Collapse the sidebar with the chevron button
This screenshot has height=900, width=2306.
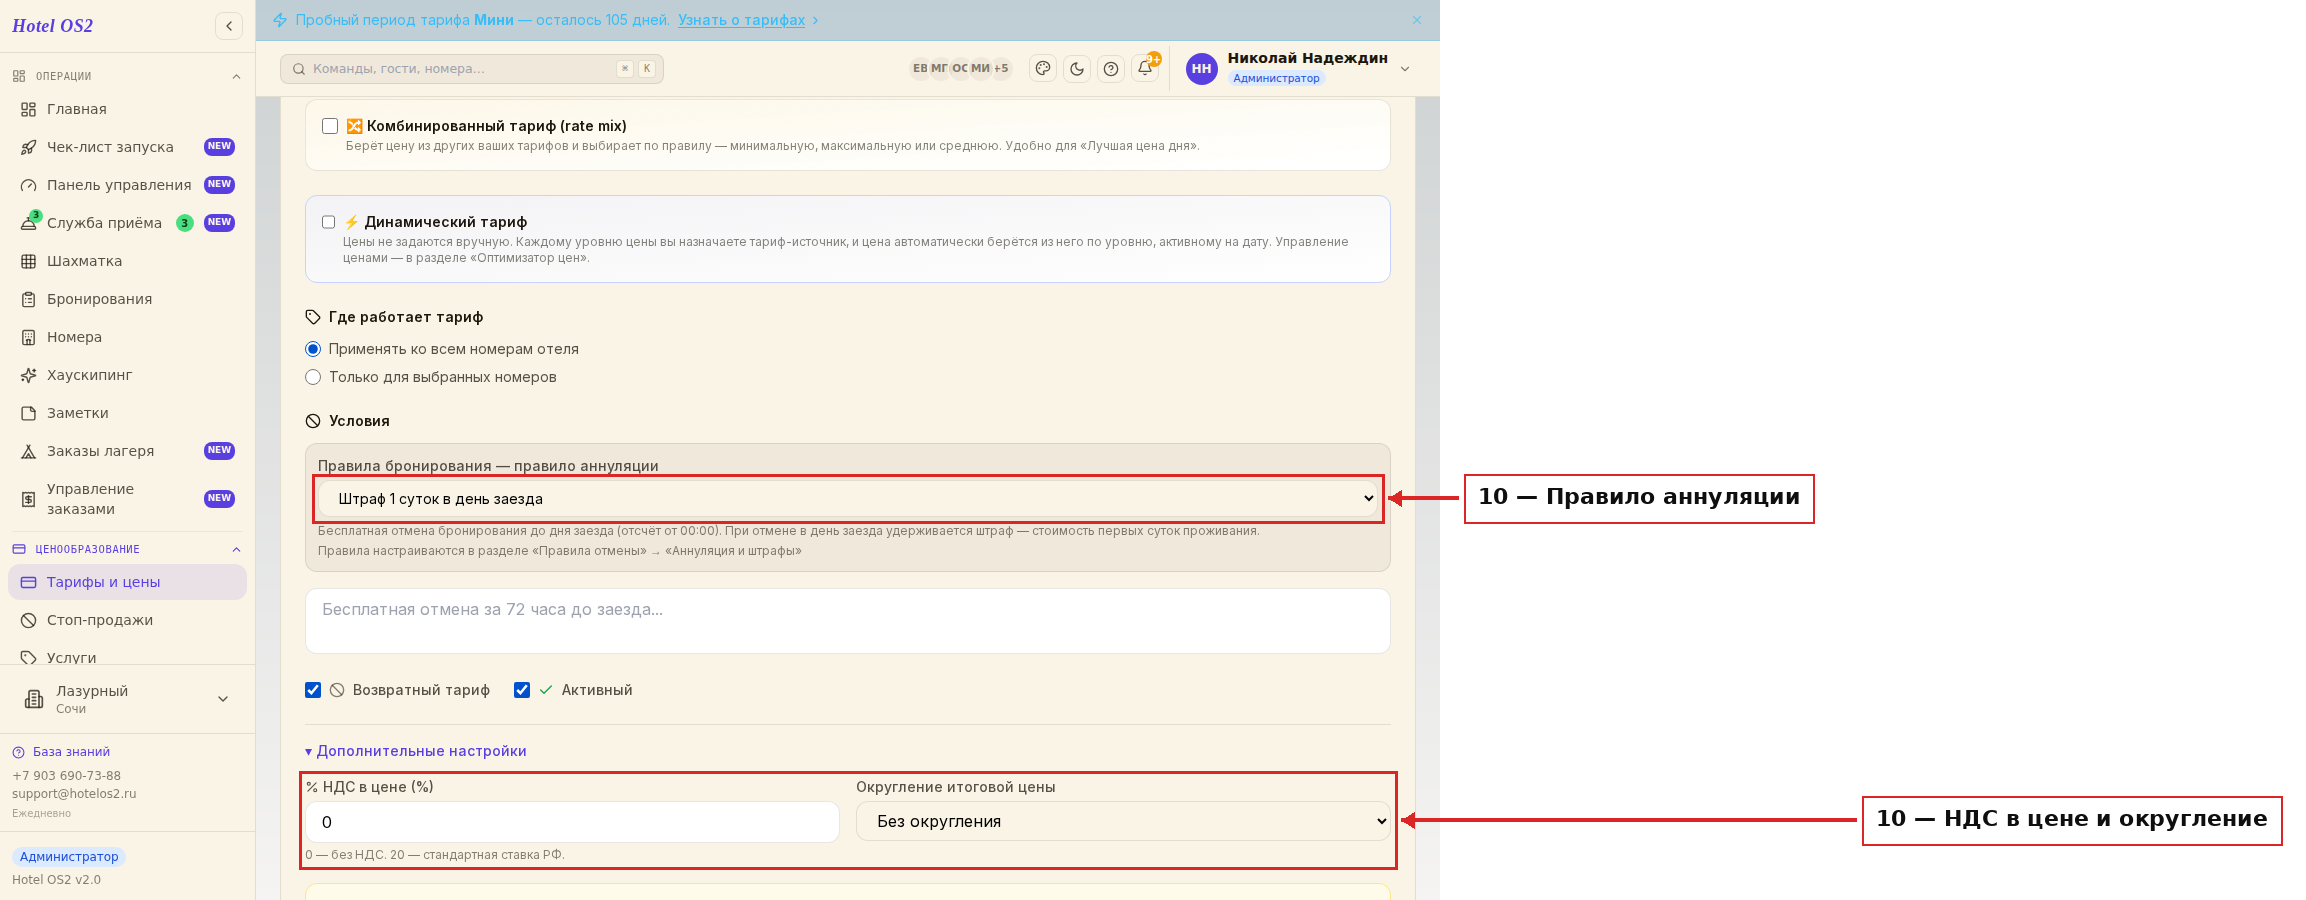(229, 26)
